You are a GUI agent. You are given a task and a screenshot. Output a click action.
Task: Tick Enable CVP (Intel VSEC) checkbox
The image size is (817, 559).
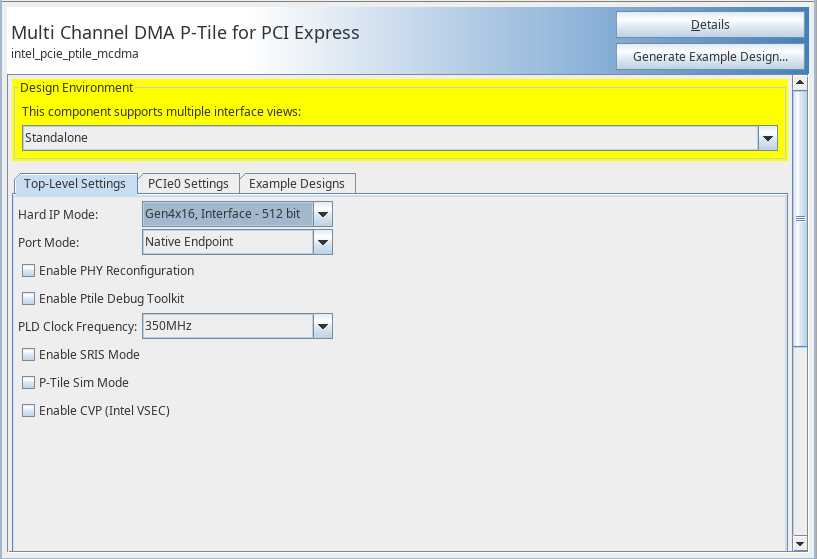pyautogui.click(x=29, y=411)
